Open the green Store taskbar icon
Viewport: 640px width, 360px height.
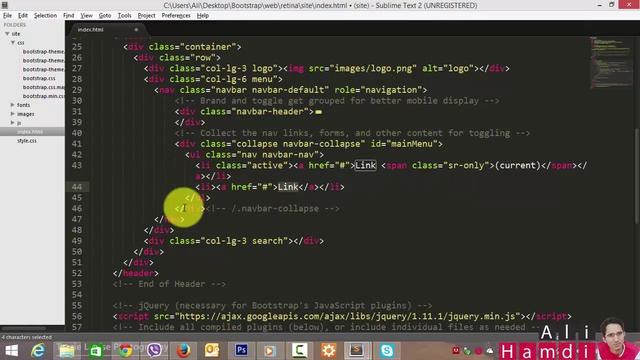tap(96, 351)
